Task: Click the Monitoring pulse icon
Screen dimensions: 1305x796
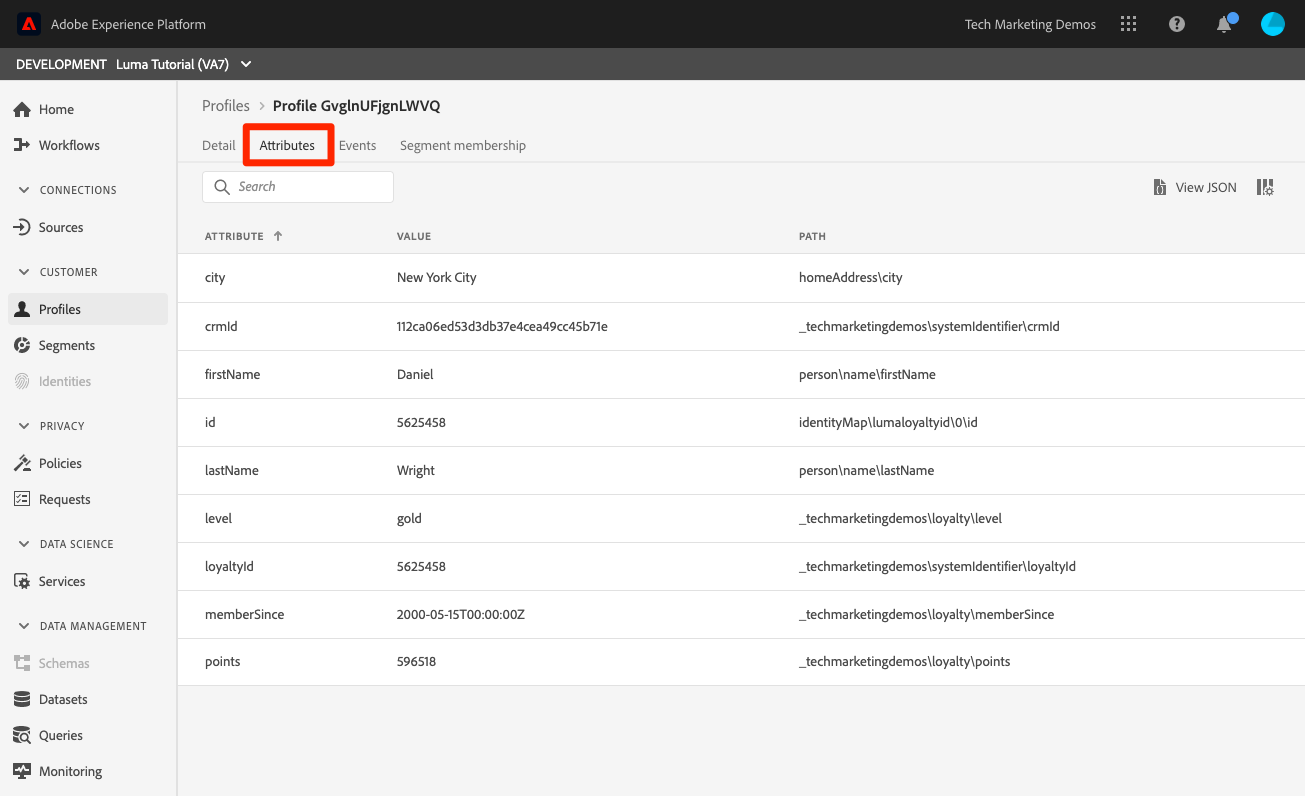Action: point(22,771)
